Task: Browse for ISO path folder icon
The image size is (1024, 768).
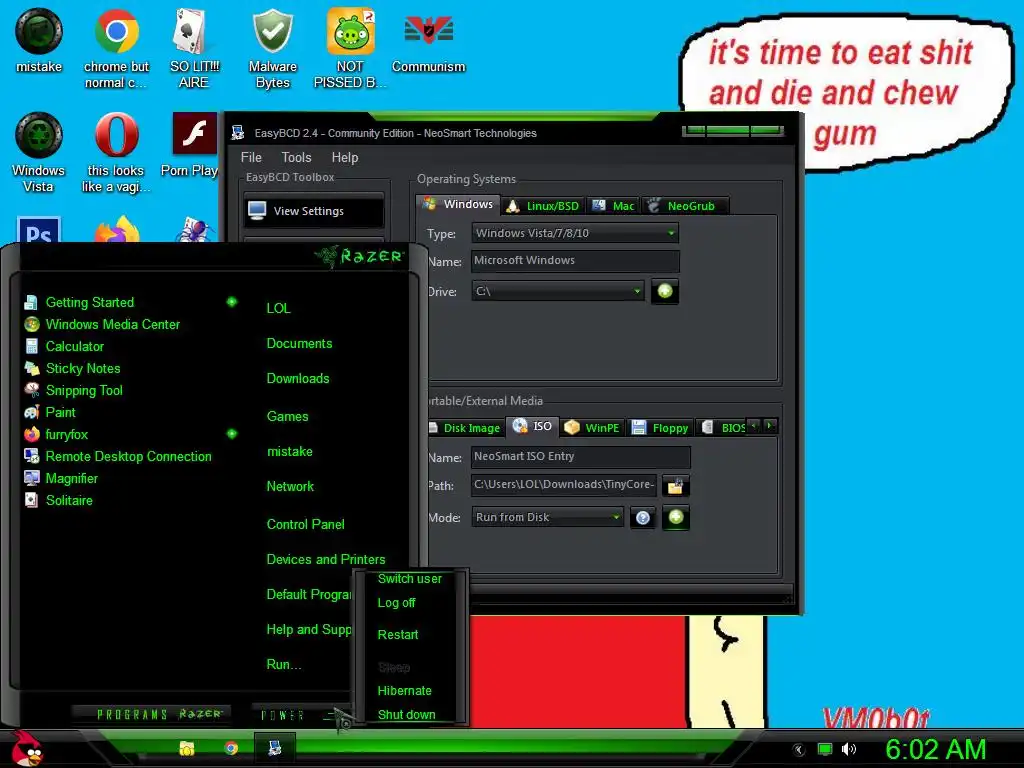Action: click(x=675, y=486)
